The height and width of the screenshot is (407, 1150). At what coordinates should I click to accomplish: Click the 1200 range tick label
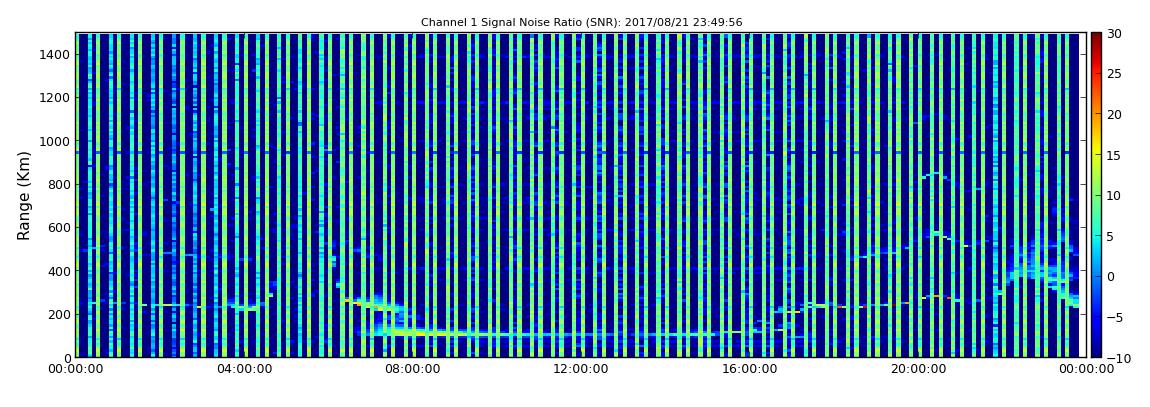54,98
